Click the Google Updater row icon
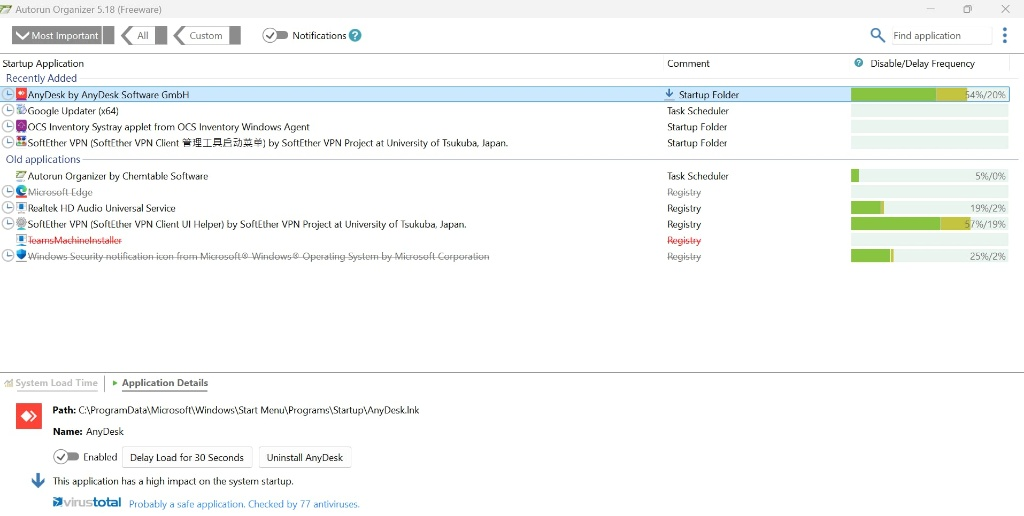1024x516 pixels. (x=22, y=110)
